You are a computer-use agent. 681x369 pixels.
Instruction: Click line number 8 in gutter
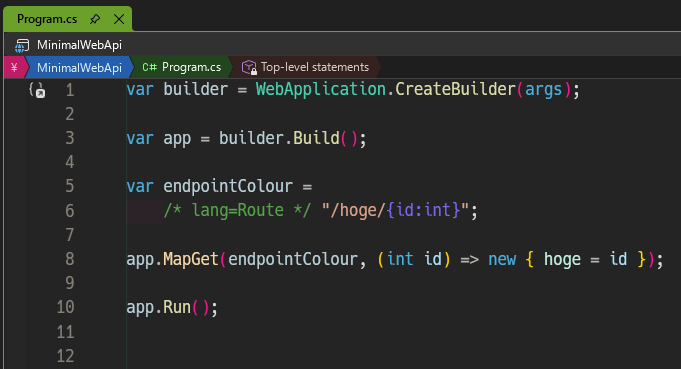[70, 259]
